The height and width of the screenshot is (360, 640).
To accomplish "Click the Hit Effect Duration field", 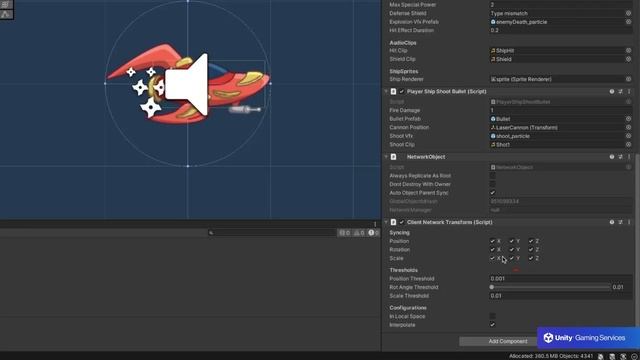I will (x=560, y=30).
